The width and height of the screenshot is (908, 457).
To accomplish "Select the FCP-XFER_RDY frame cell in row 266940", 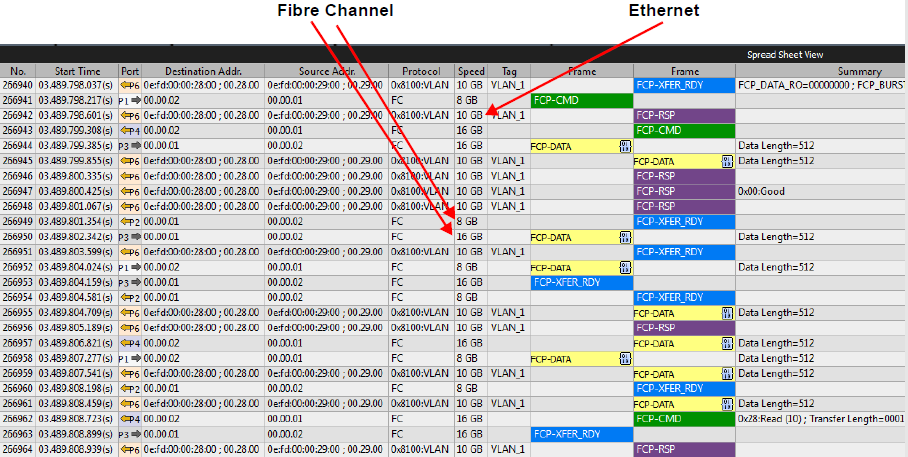I will [x=684, y=86].
